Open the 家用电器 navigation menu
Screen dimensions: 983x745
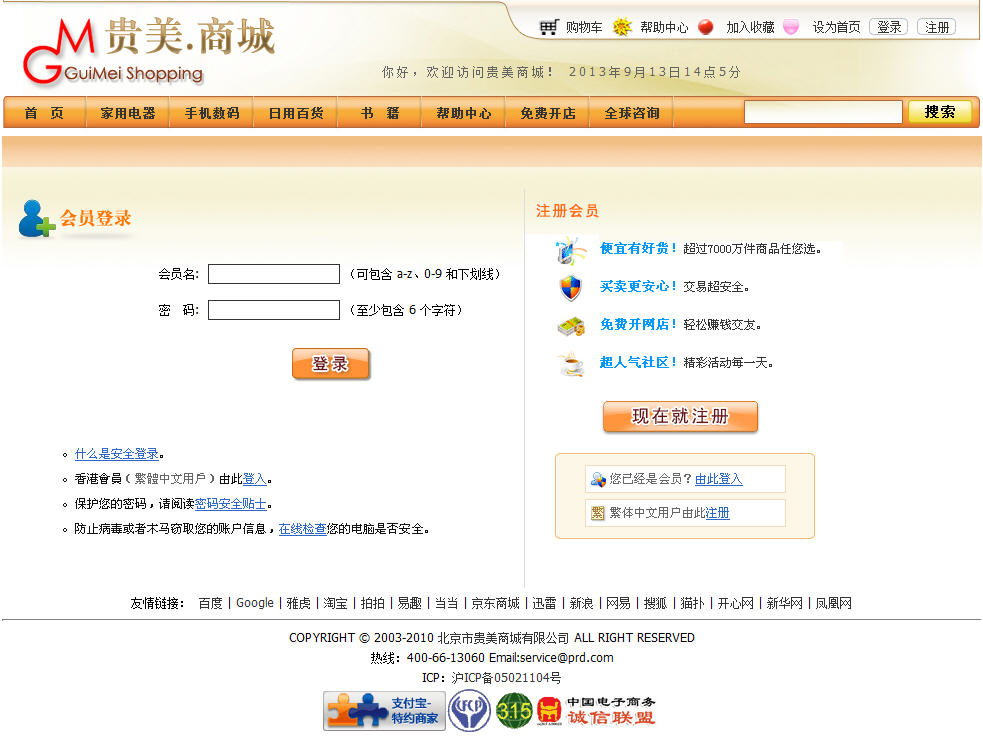click(x=128, y=113)
